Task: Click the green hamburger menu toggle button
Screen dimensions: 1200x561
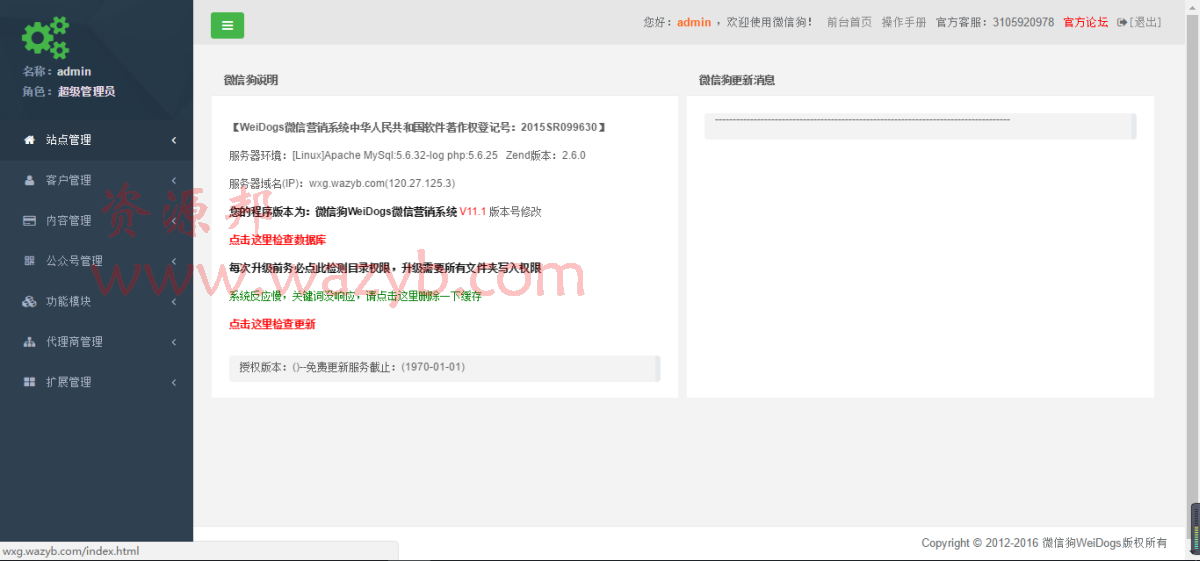Action: 227,25
